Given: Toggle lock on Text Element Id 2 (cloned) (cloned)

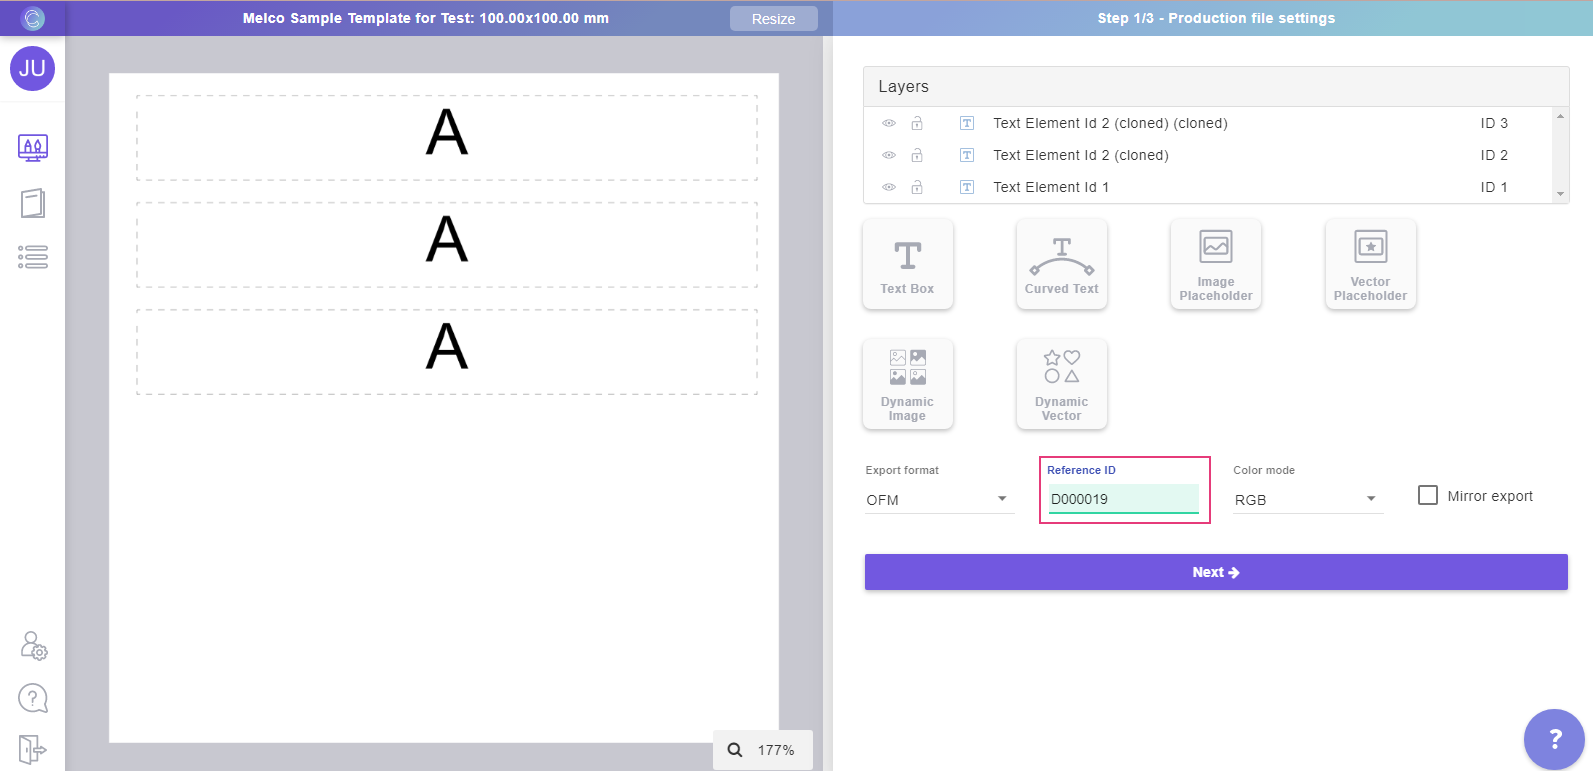Looking at the screenshot, I should click(x=916, y=123).
